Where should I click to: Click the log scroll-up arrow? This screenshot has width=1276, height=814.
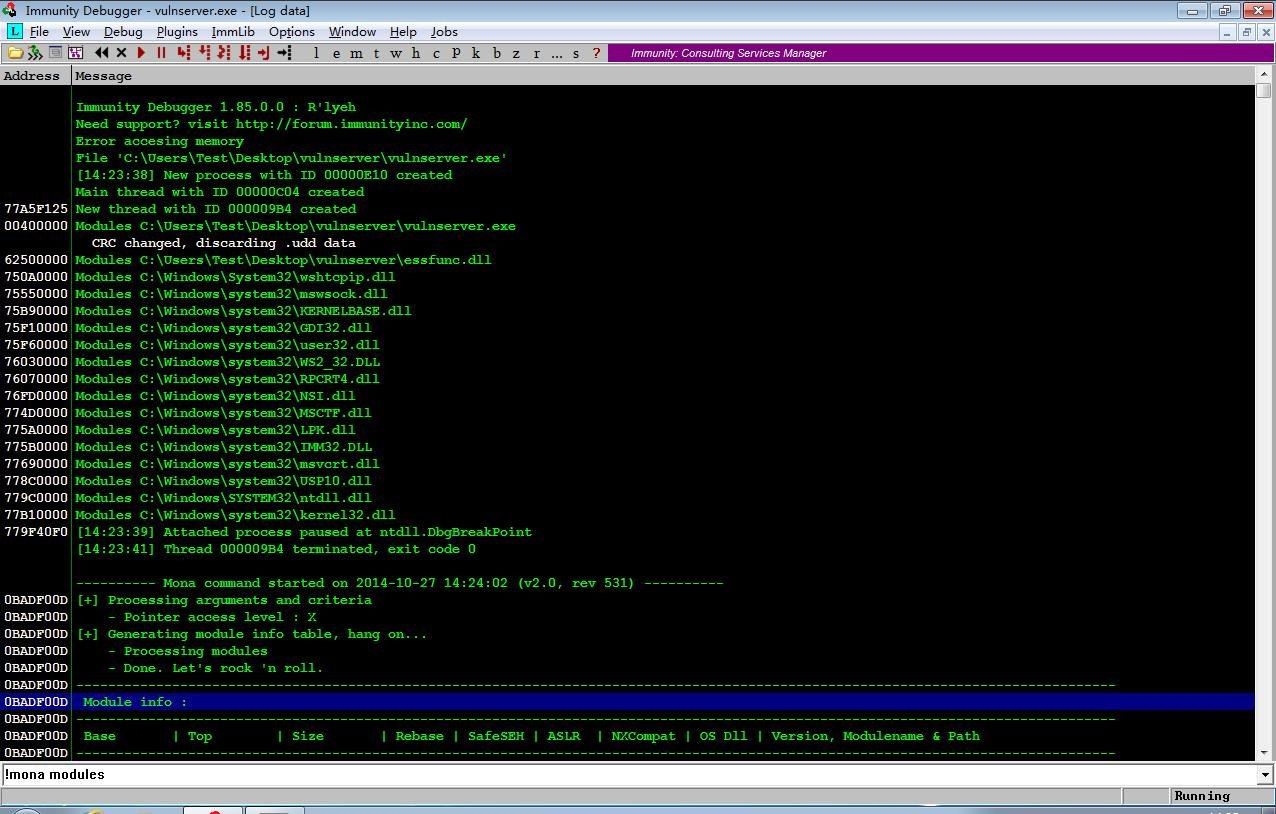click(1263, 75)
